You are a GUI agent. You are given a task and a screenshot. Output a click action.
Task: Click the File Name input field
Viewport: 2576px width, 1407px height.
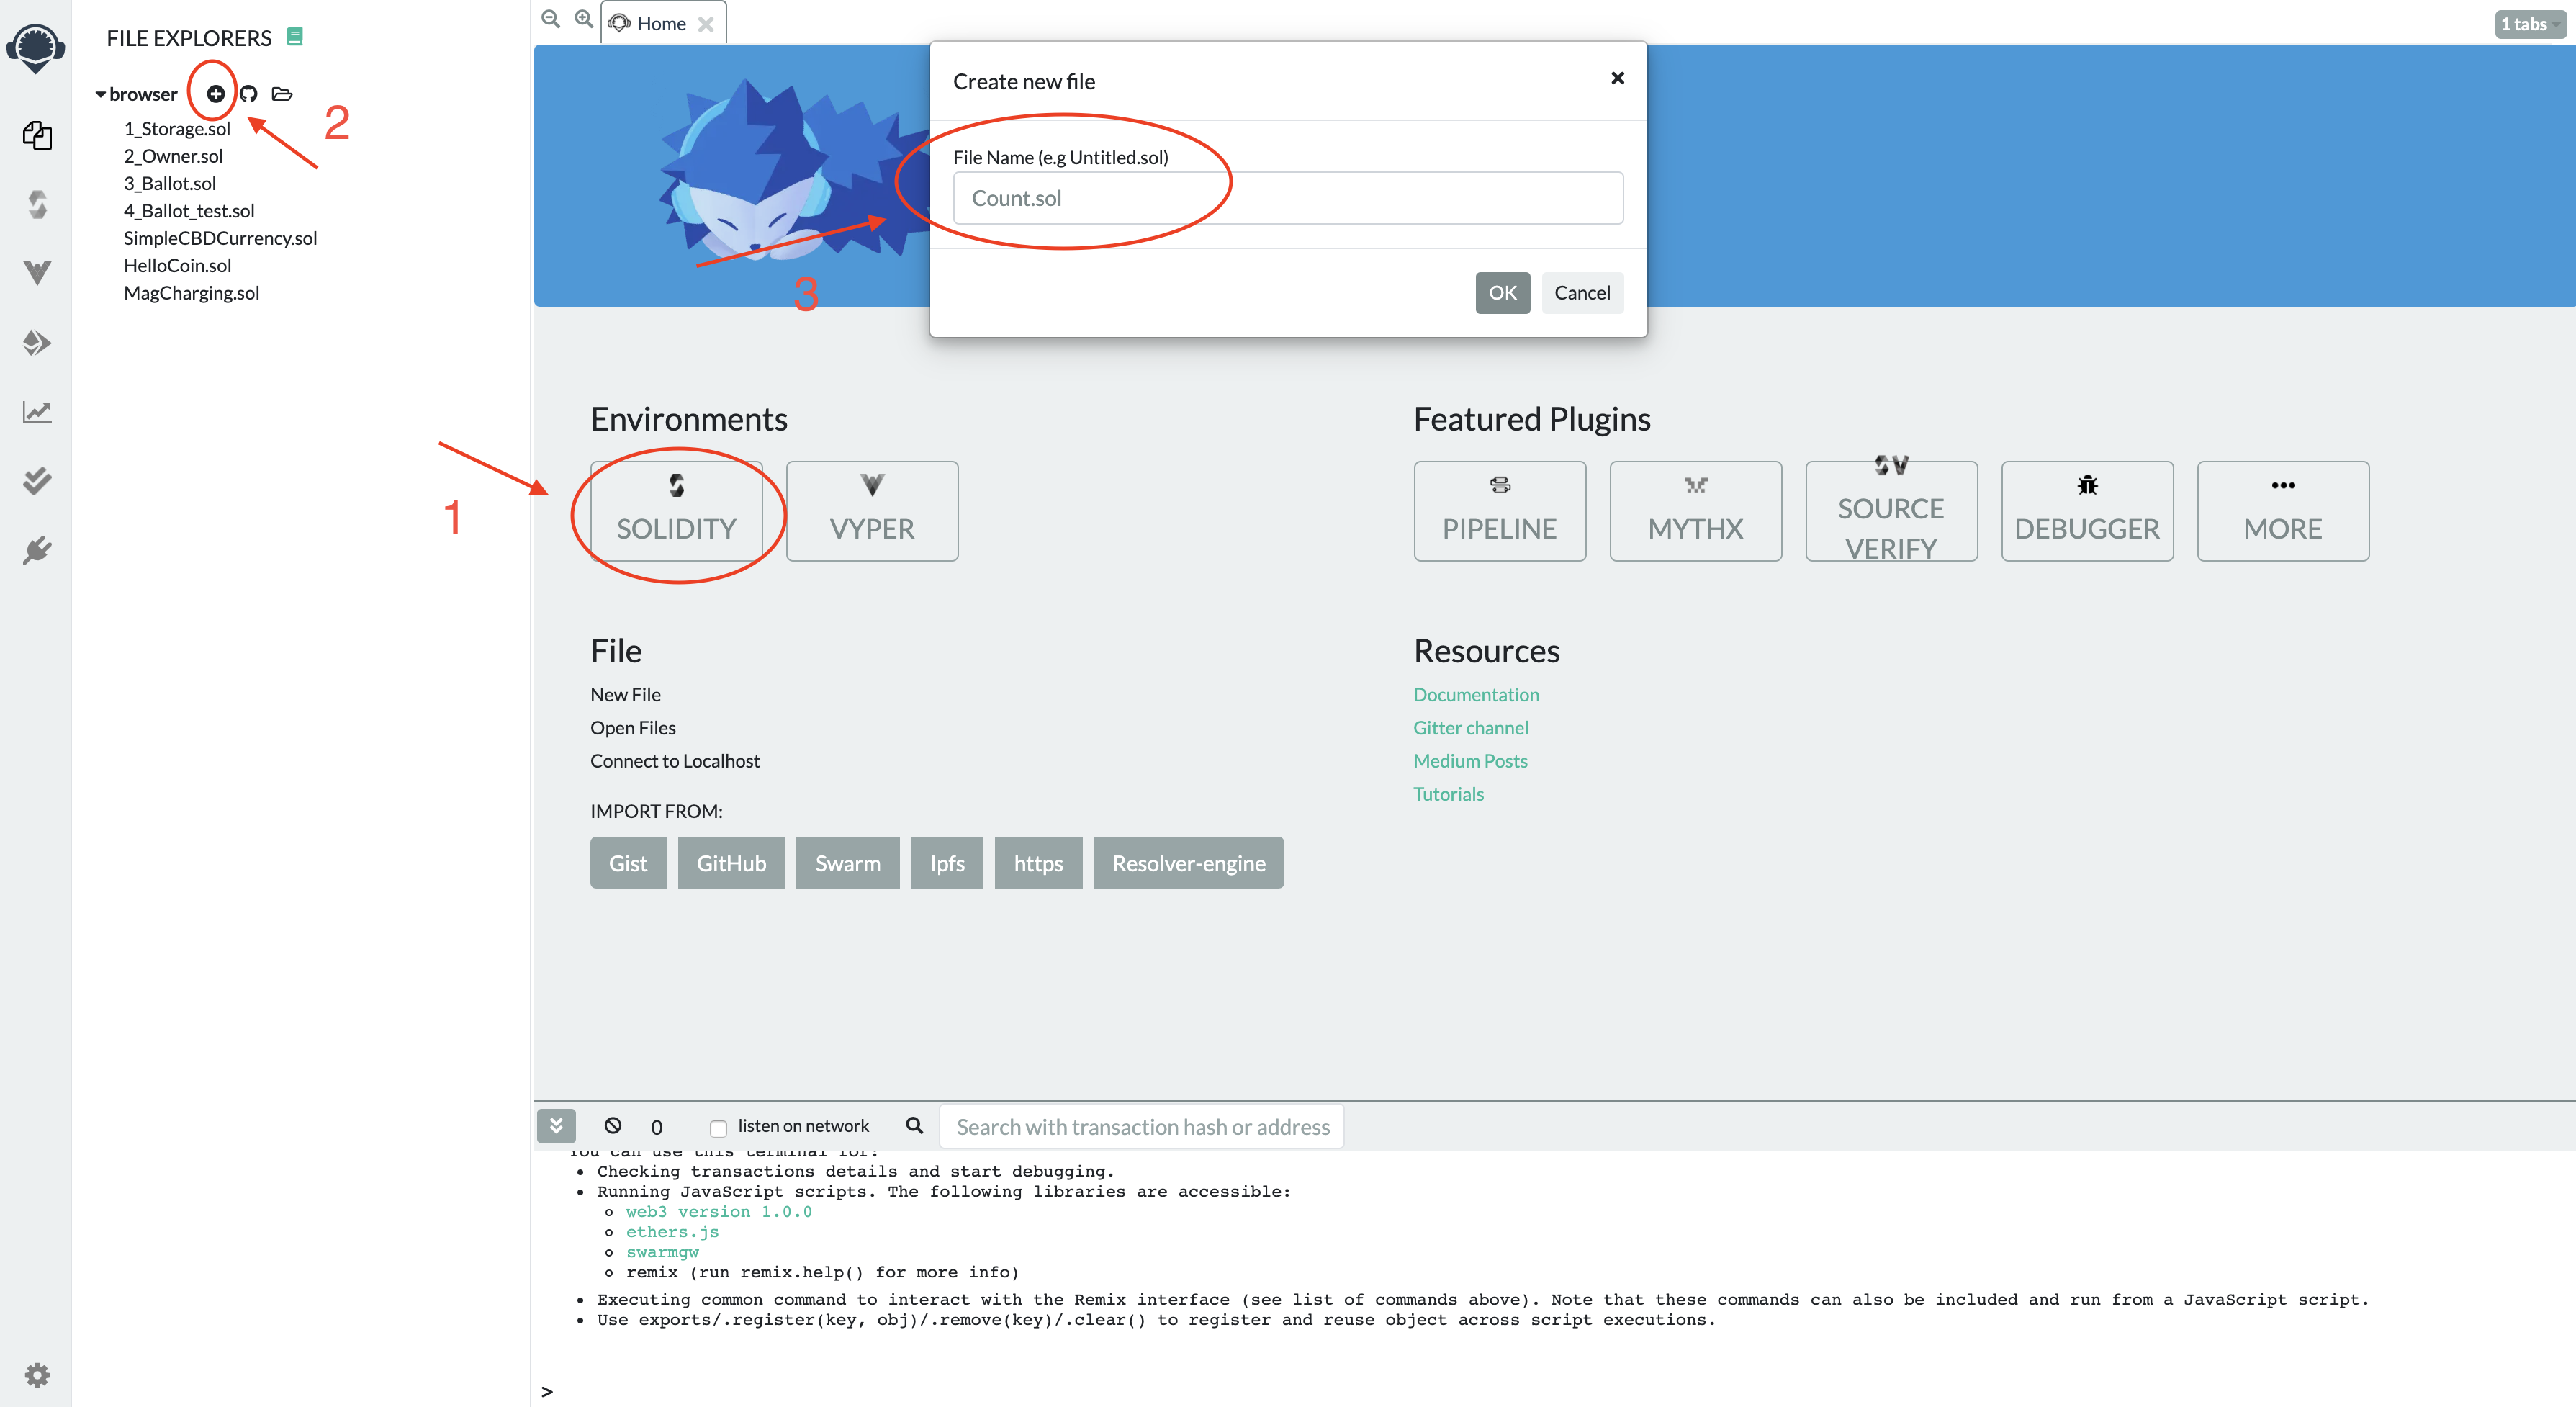(x=1287, y=198)
